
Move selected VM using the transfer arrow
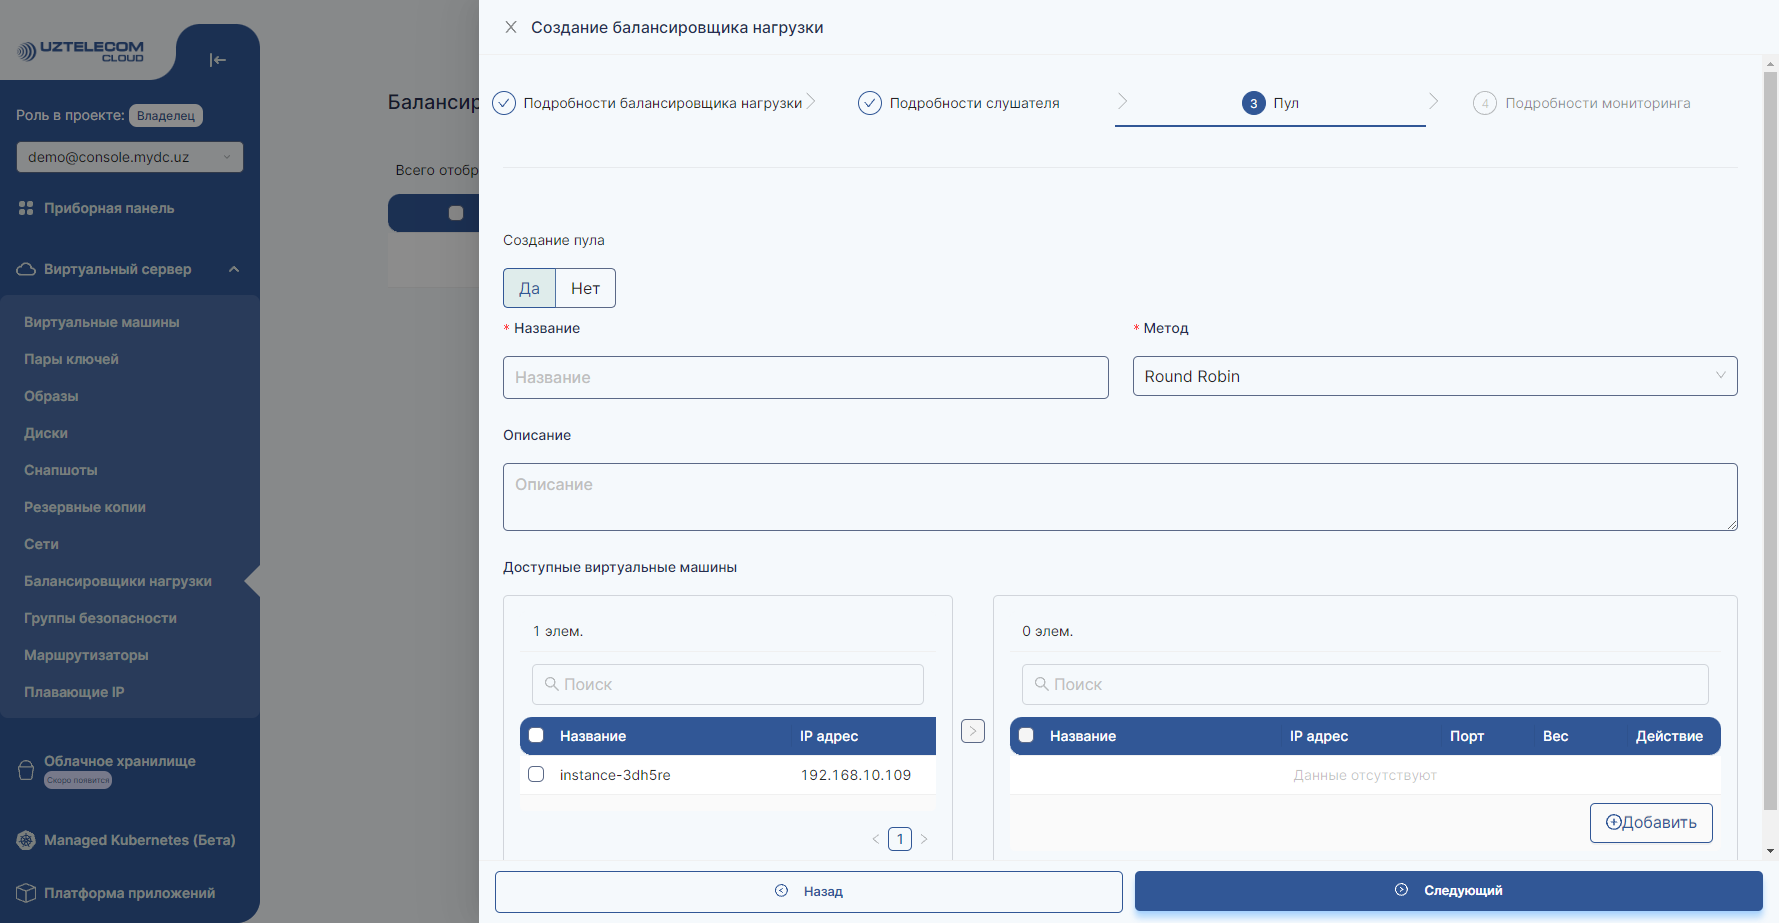[x=972, y=731]
